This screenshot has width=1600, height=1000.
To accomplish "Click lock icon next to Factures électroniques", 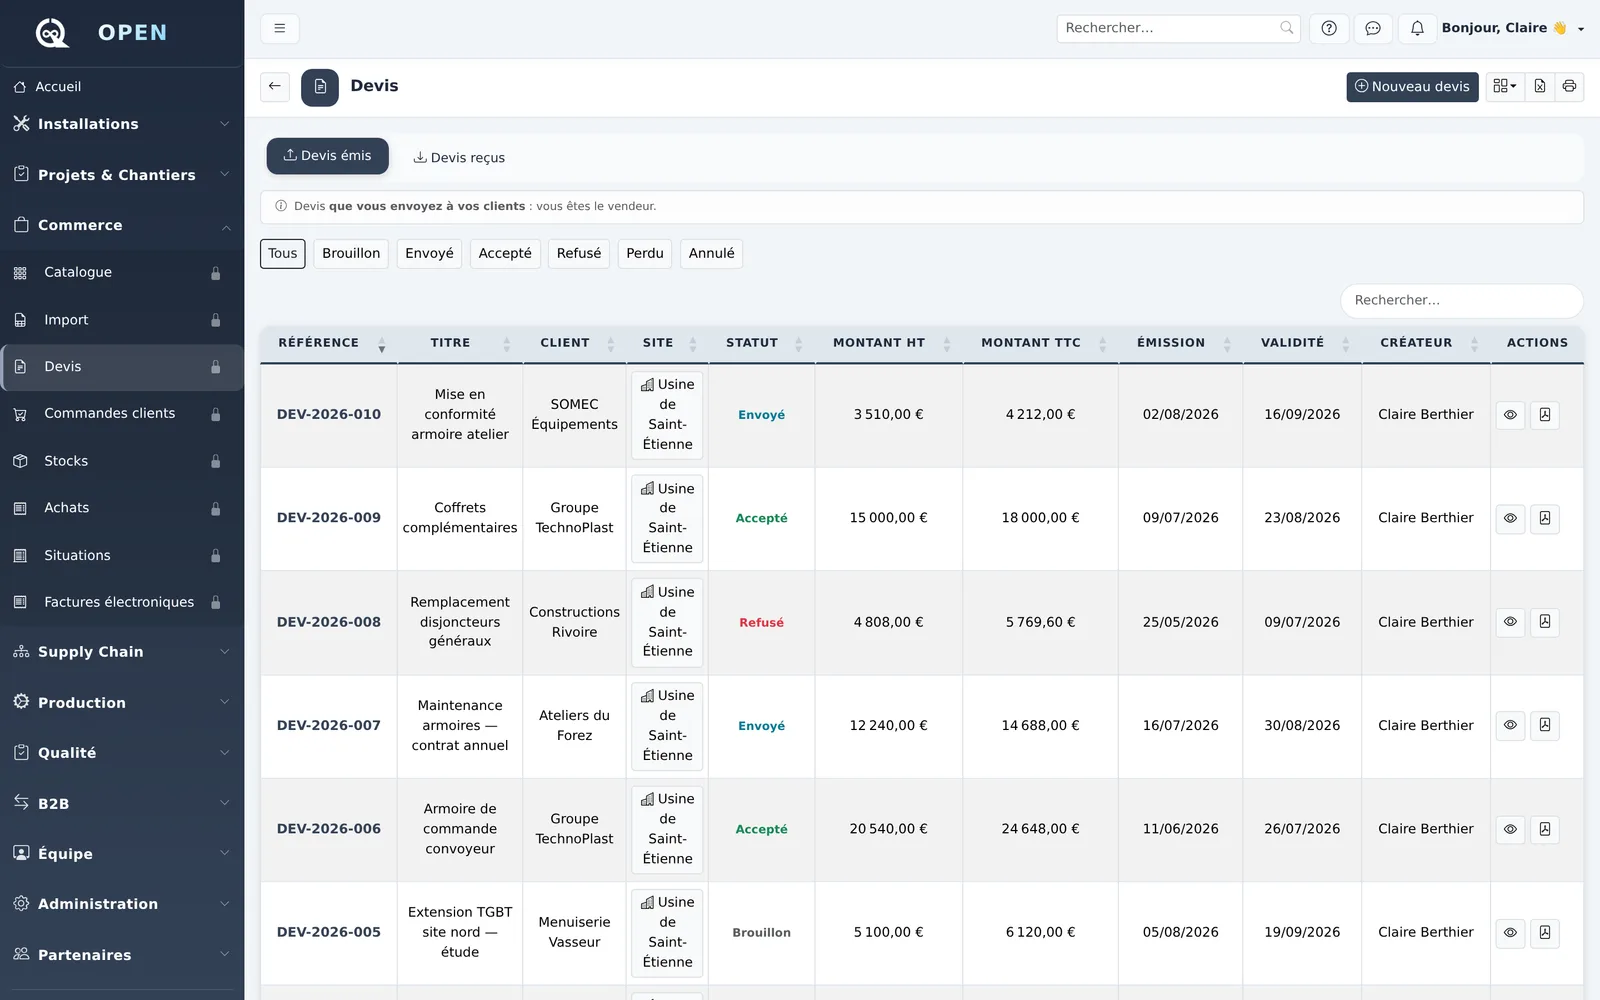I will [215, 602].
